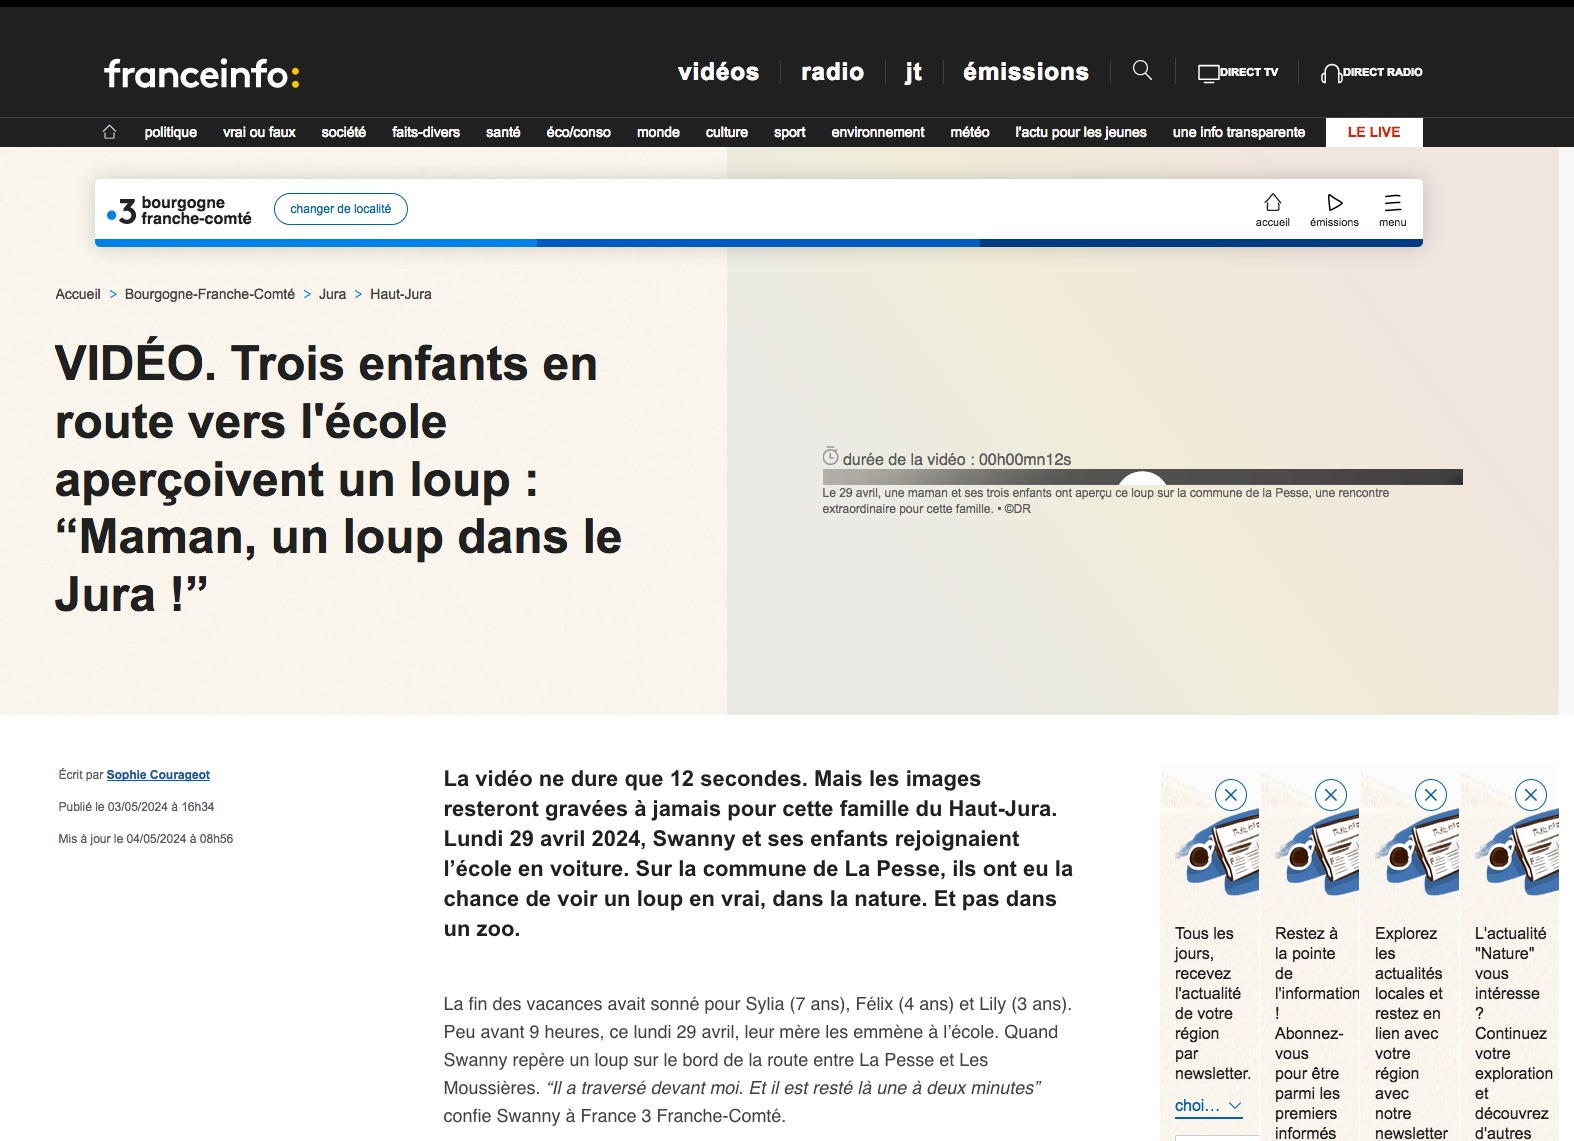Click the home icon in navigation bar

[x=110, y=132]
